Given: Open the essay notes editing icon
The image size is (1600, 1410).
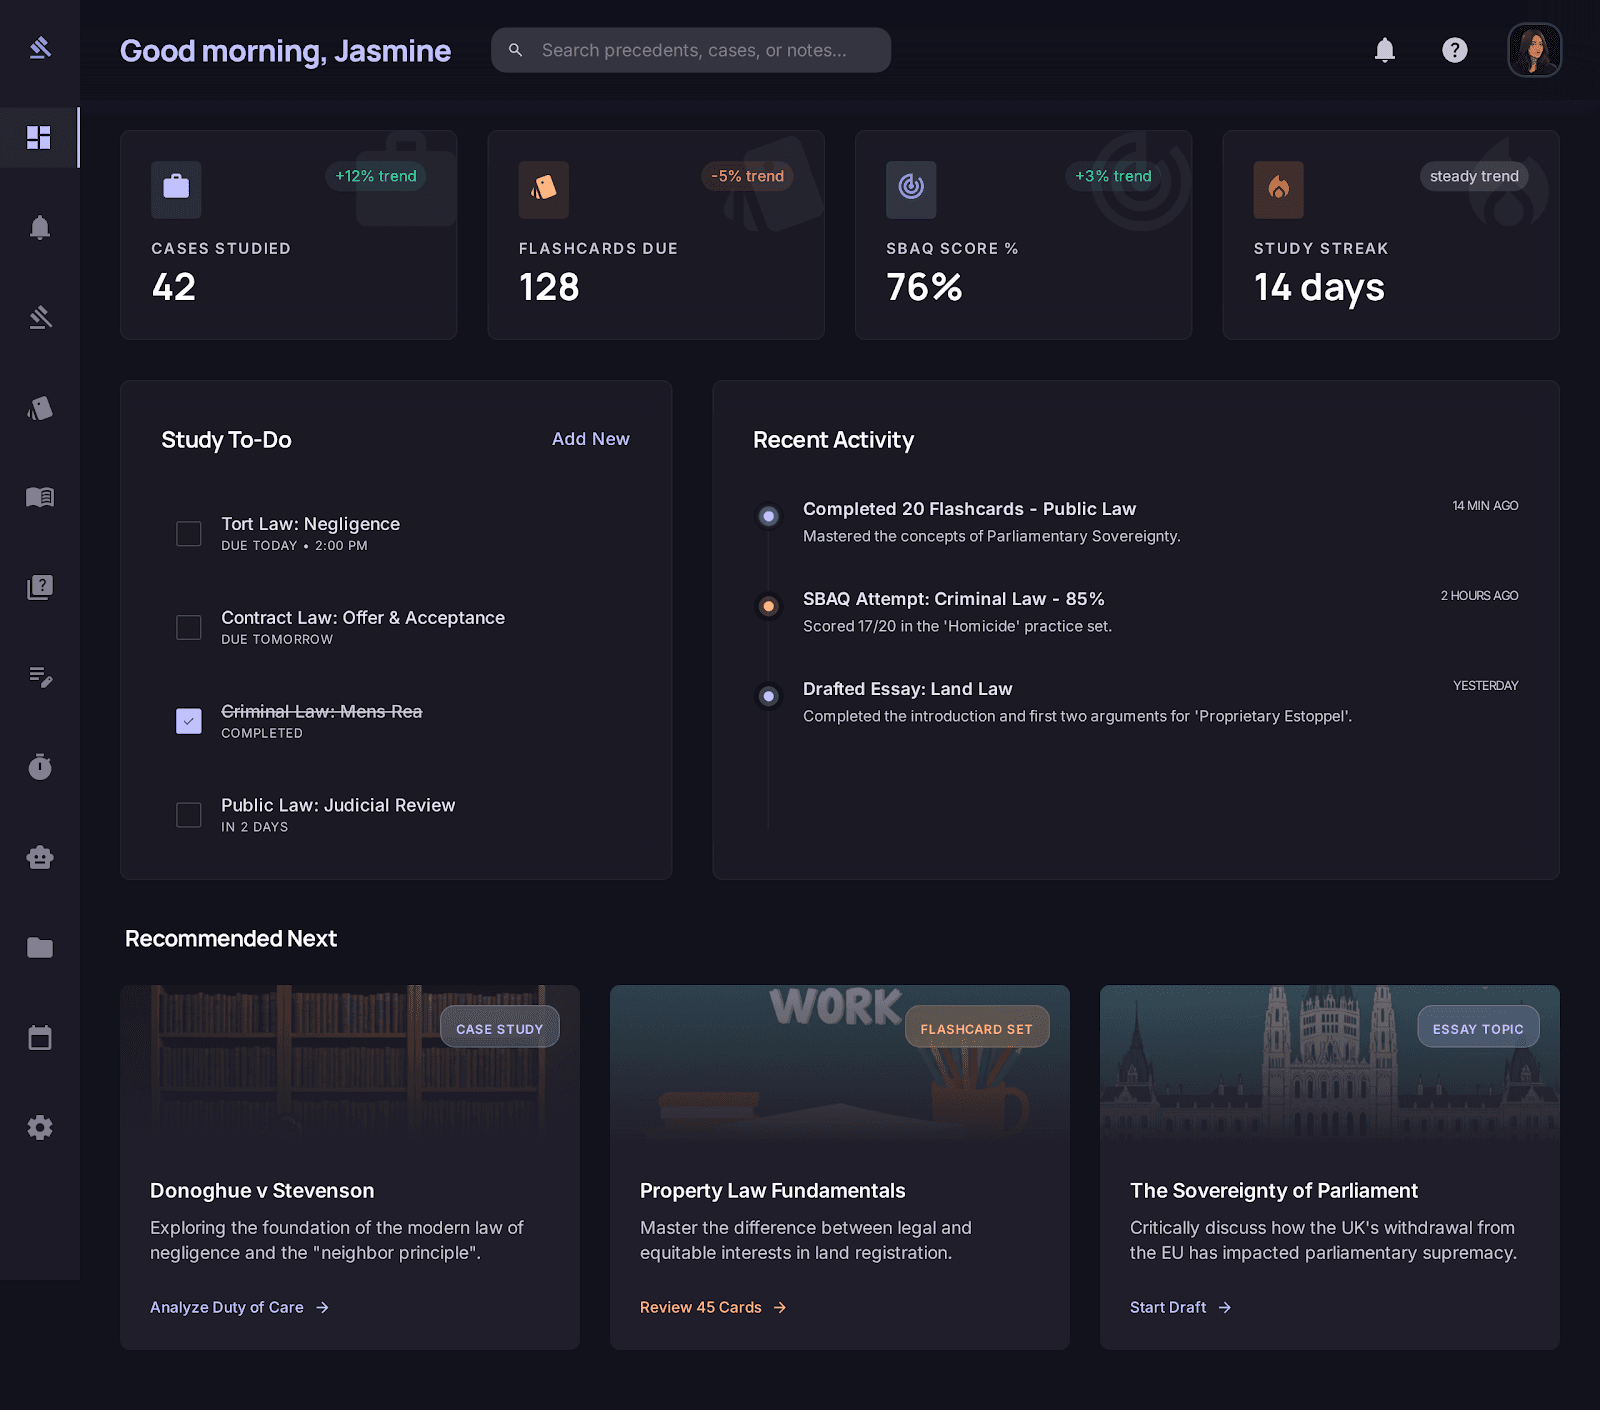Looking at the screenshot, I should pos(40,677).
